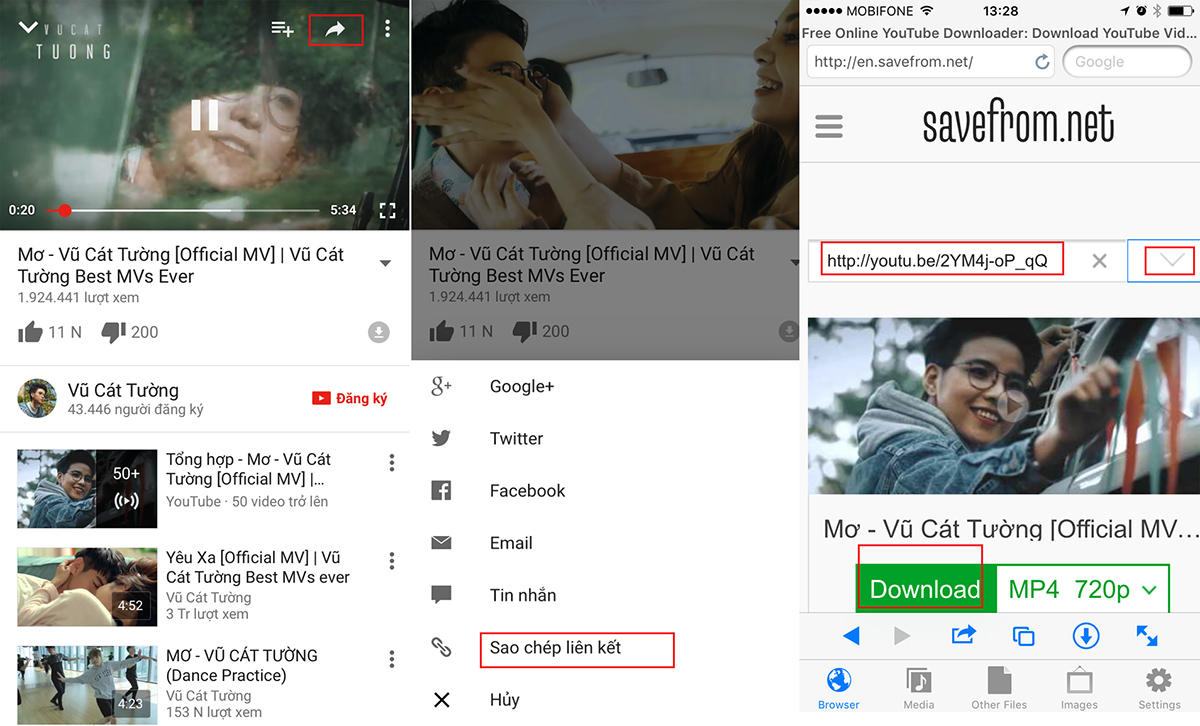Seek using the red progress bar handle
Image resolution: width=1200 pixels, height=726 pixels.
(x=65, y=210)
